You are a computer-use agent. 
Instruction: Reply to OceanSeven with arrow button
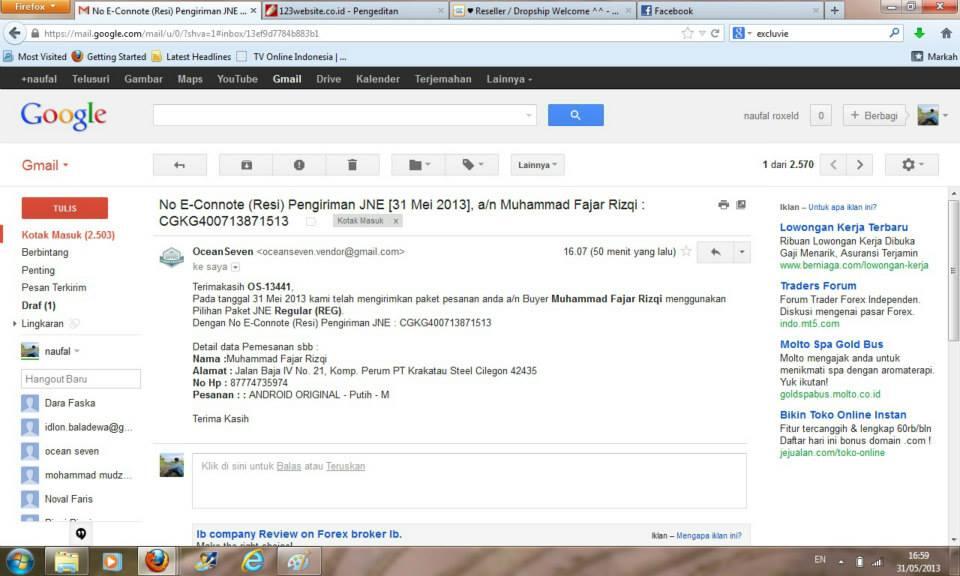pos(715,252)
